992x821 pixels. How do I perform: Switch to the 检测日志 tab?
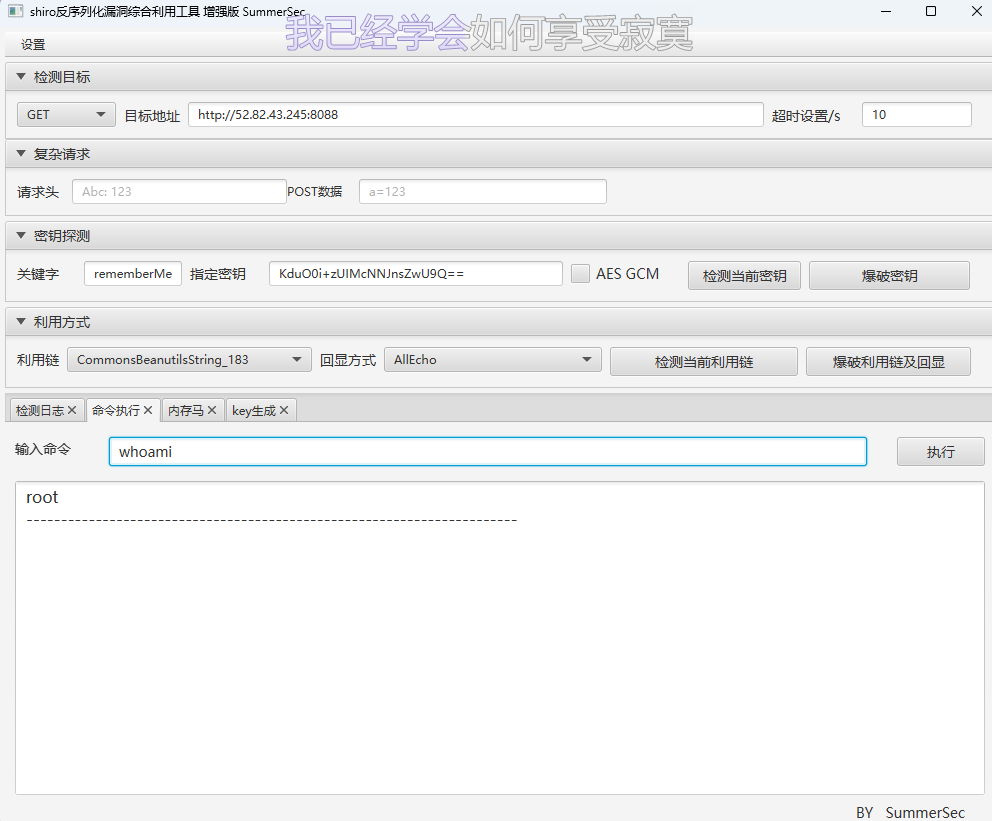point(40,410)
